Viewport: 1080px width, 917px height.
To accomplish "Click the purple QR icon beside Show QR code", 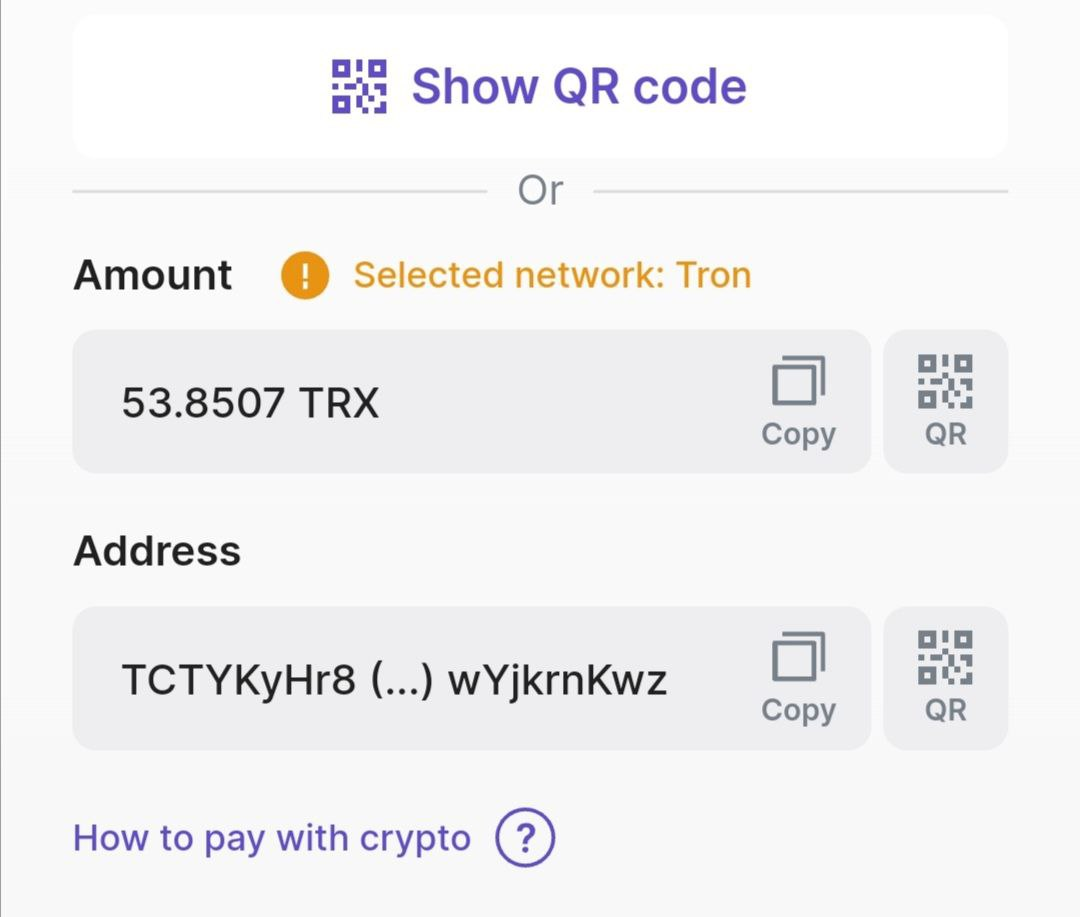I will 359,86.
